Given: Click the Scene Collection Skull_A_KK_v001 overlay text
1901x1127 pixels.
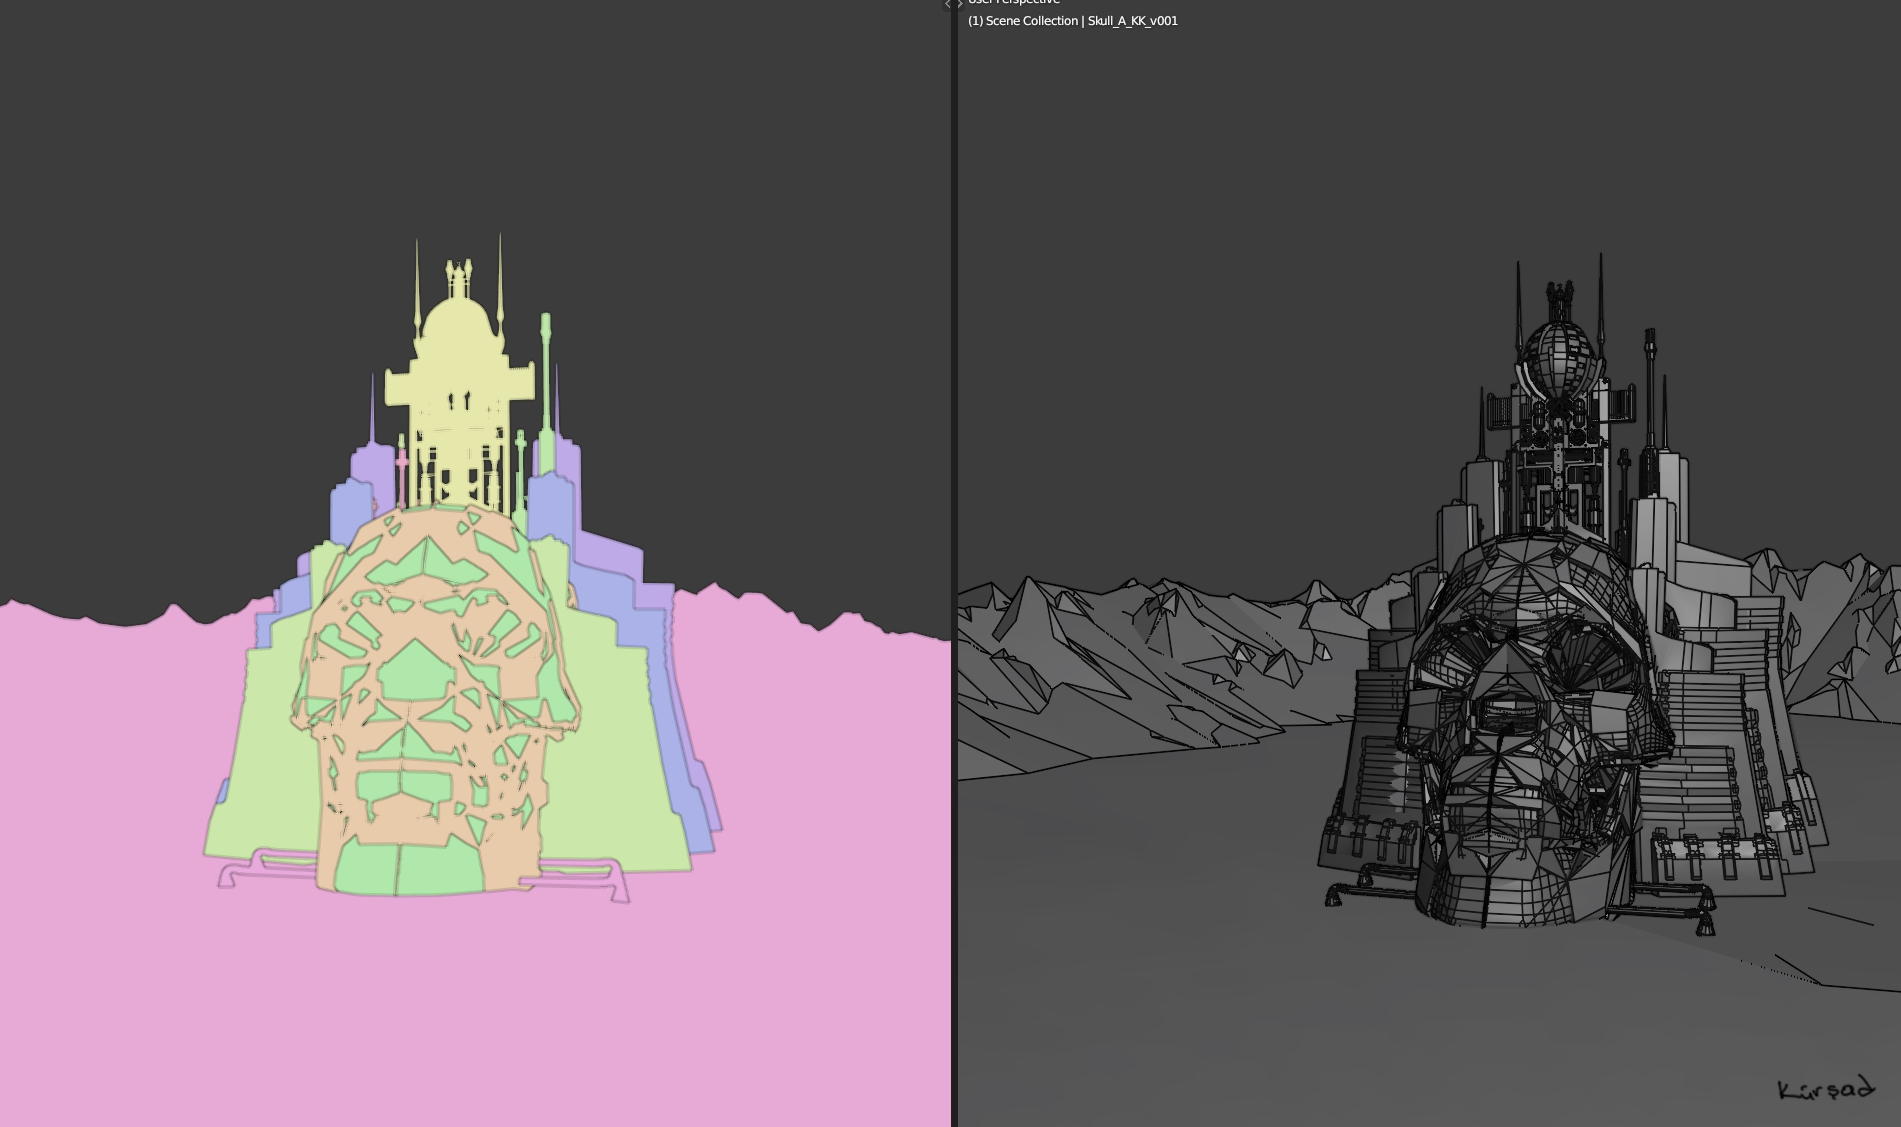Looking at the screenshot, I should (x=1072, y=21).
